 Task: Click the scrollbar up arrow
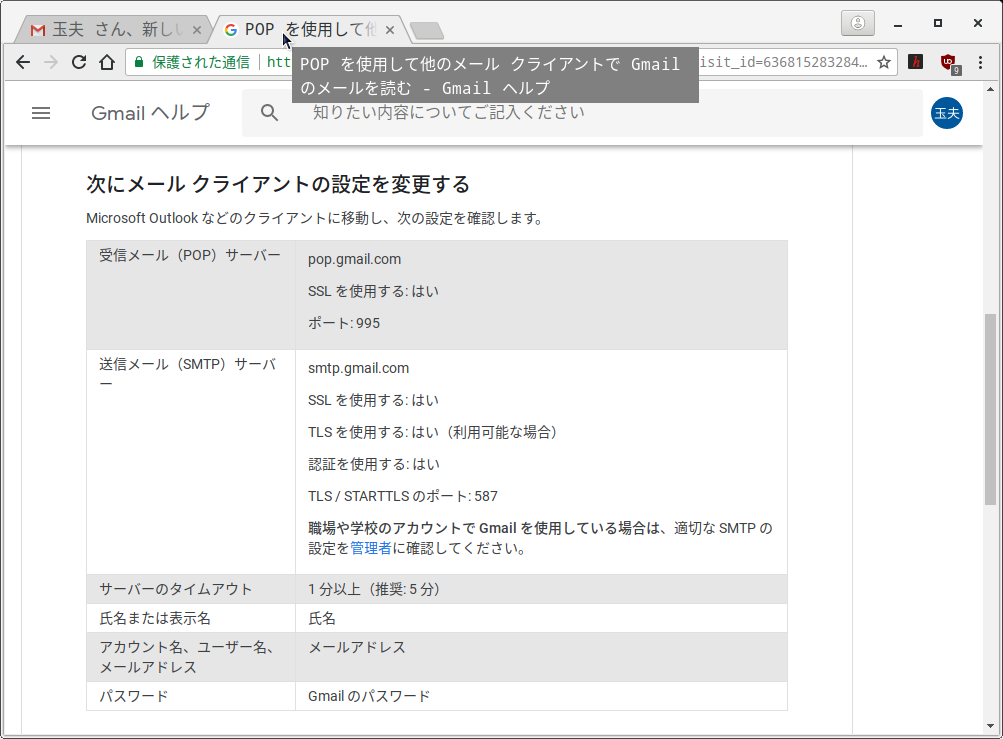click(990, 89)
